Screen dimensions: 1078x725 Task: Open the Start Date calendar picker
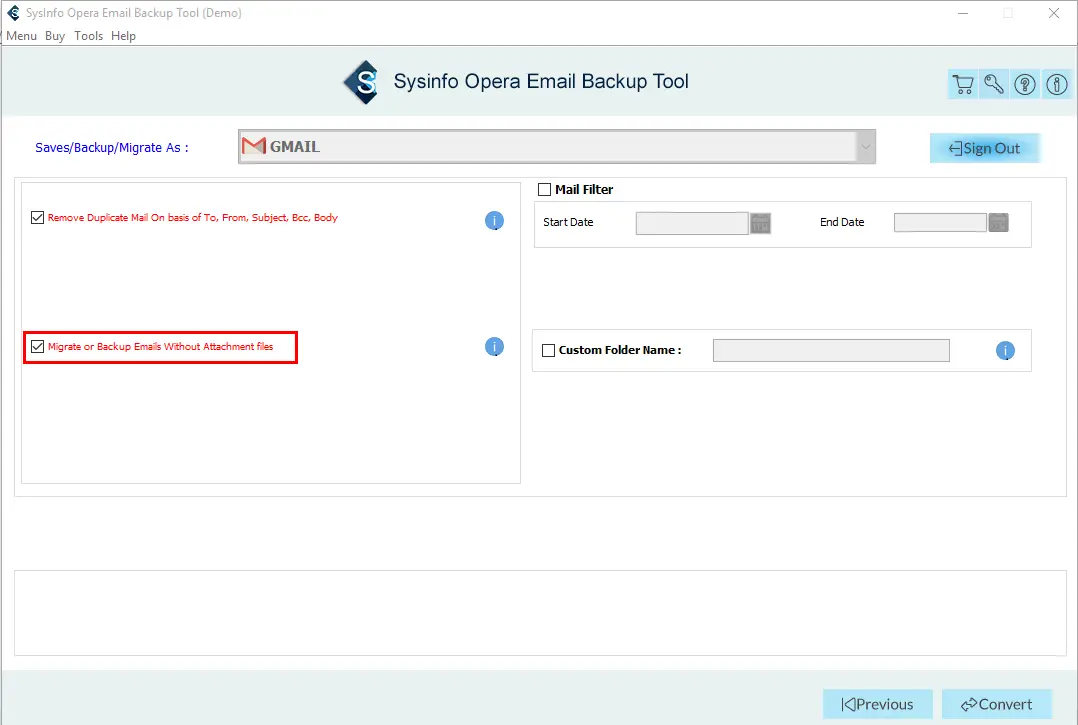pos(760,223)
